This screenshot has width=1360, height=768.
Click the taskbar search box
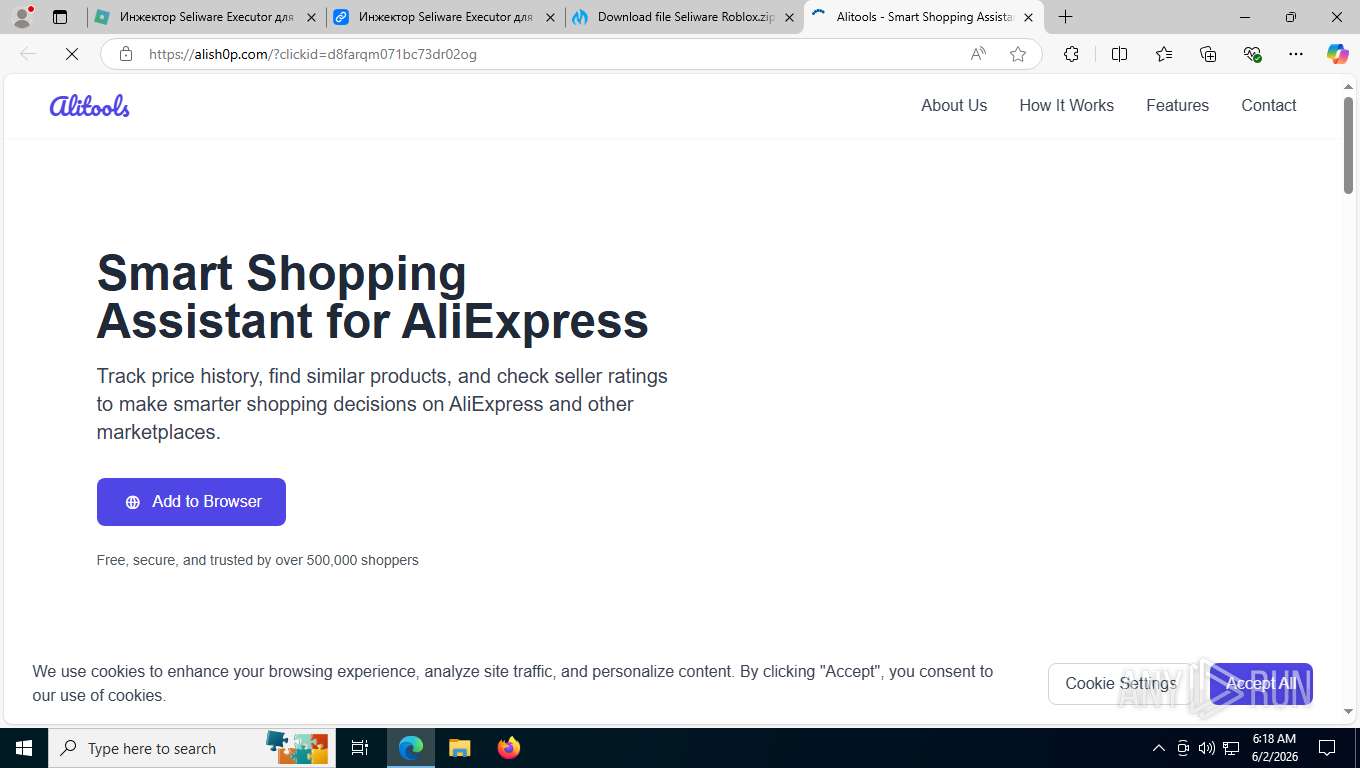click(190, 748)
